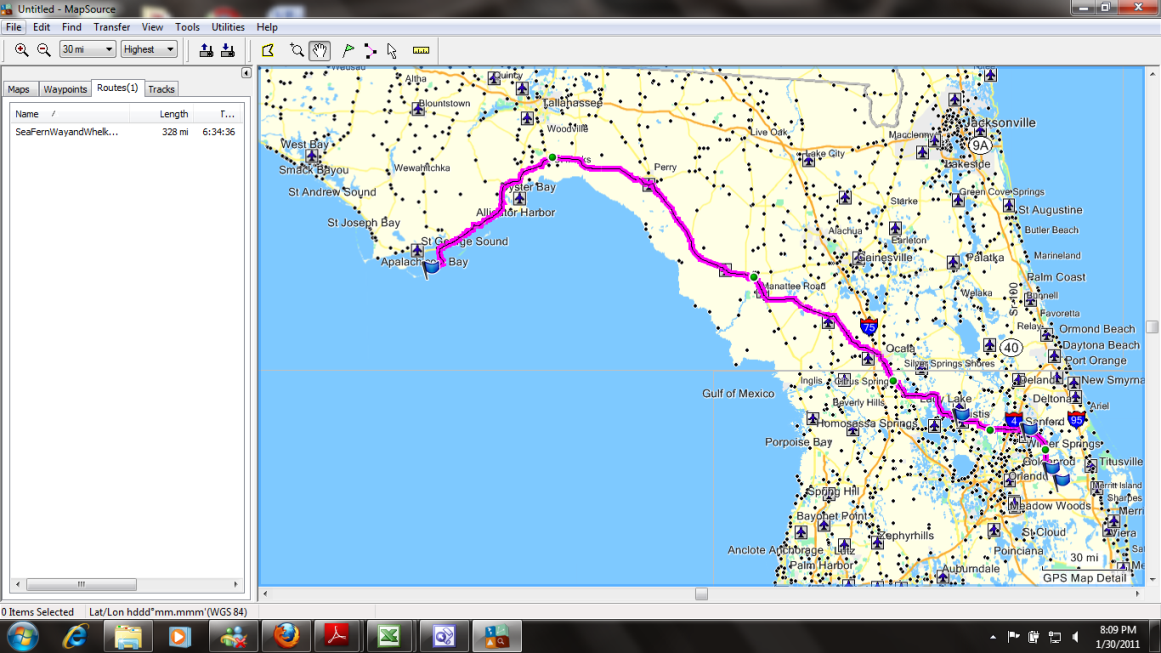Select the Route tool
1161x653 pixels.
(370, 50)
